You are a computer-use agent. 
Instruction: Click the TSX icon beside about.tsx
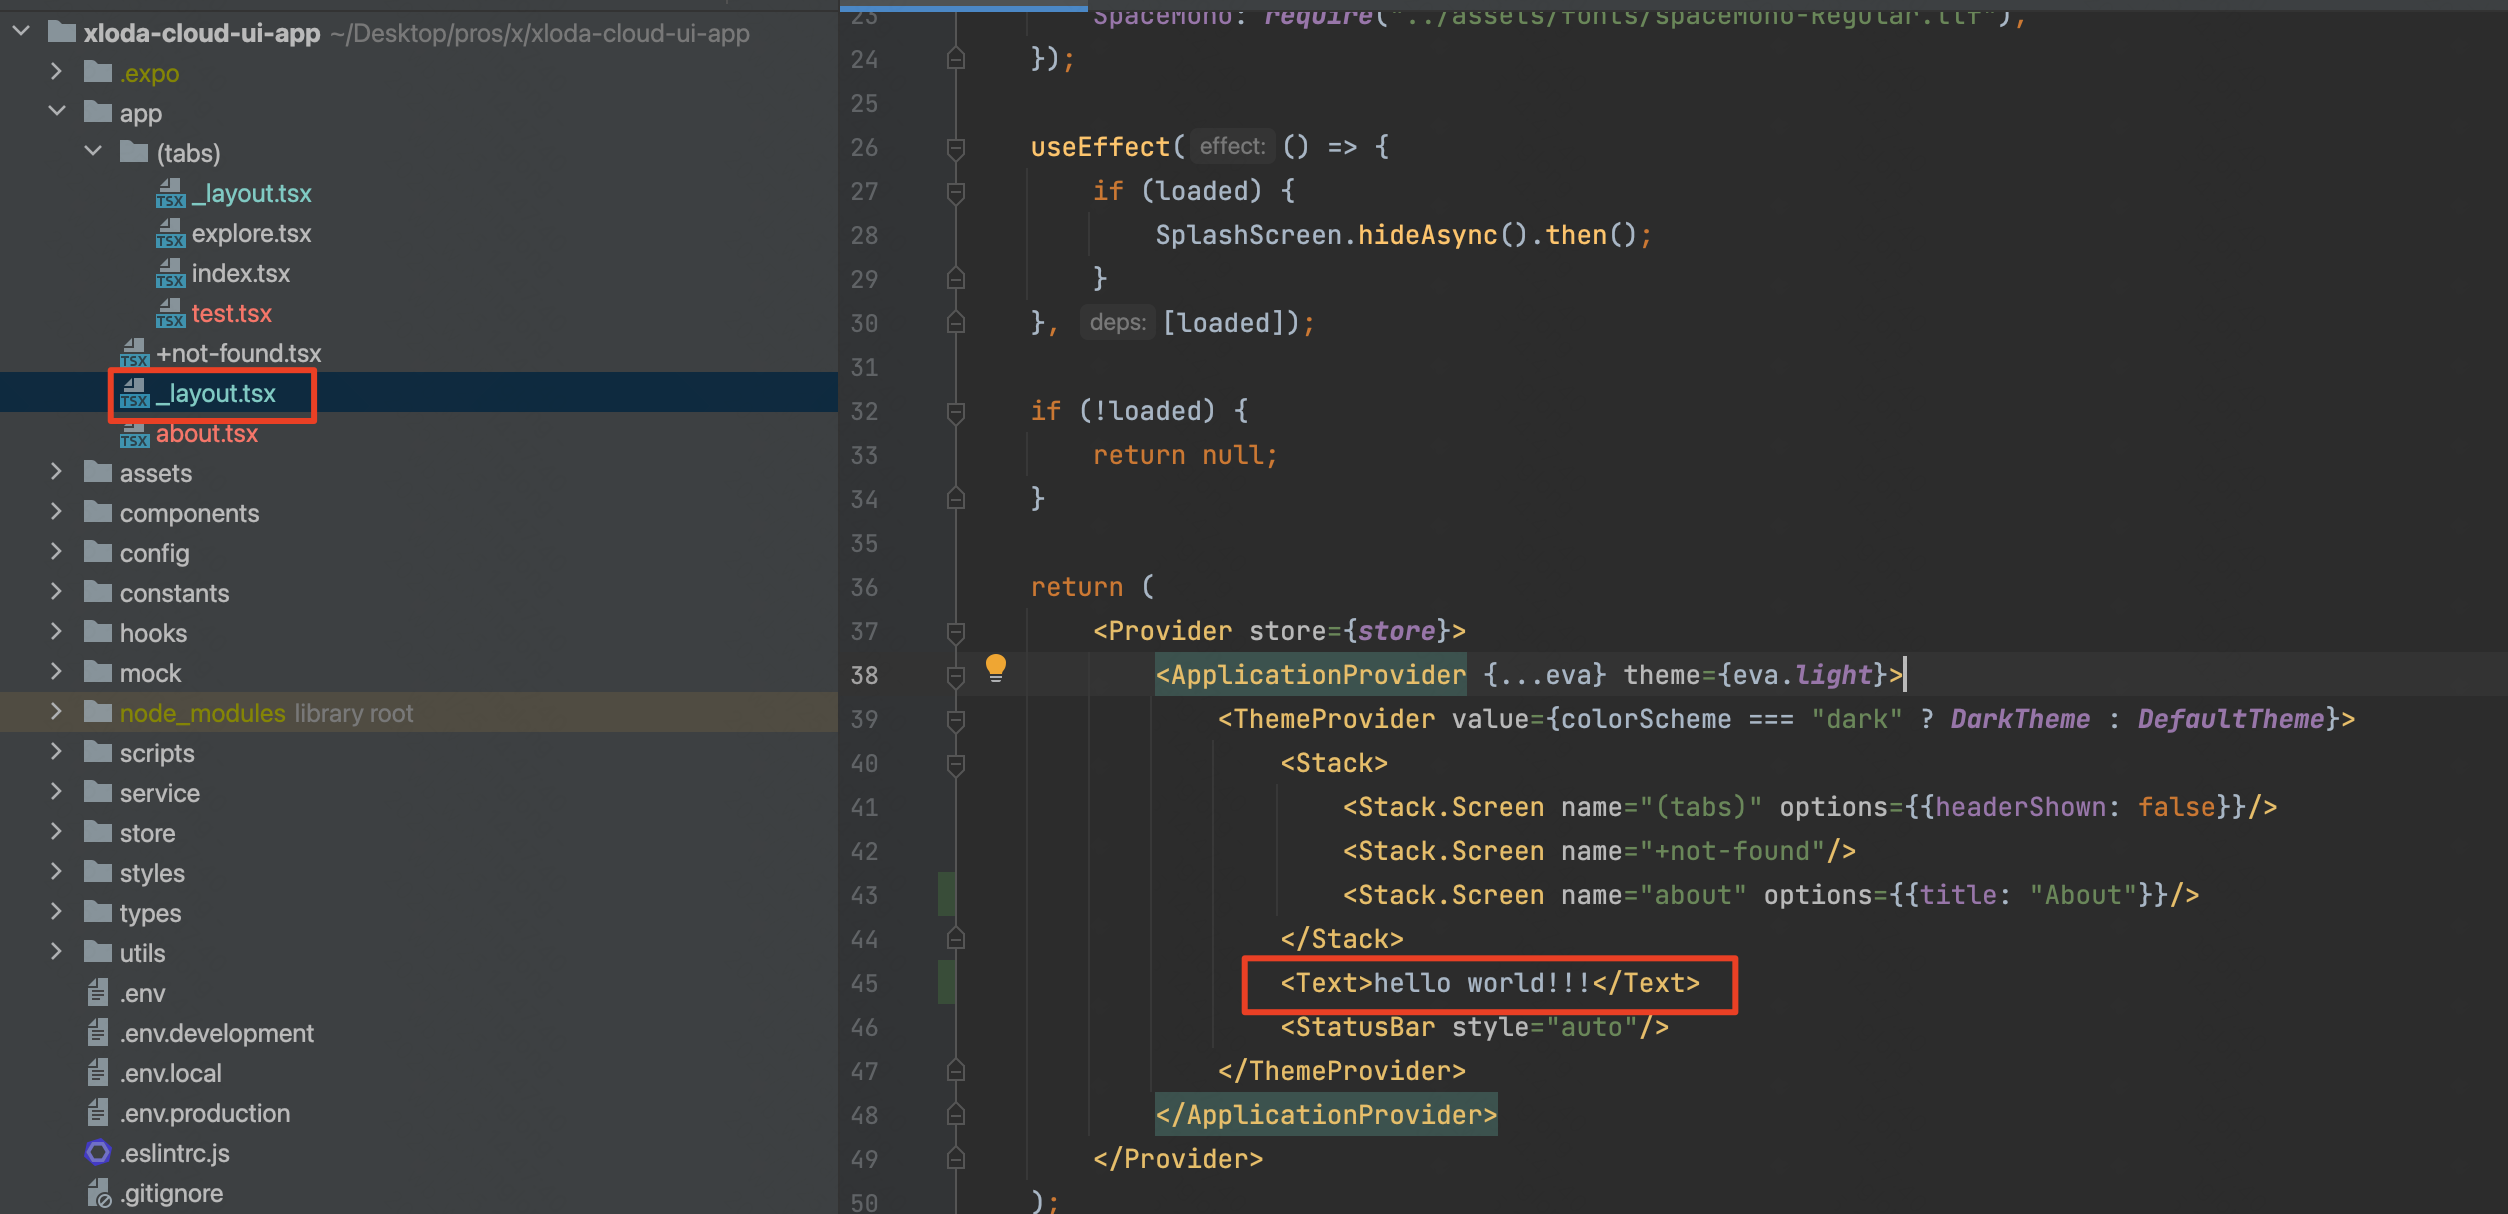[x=135, y=434]
